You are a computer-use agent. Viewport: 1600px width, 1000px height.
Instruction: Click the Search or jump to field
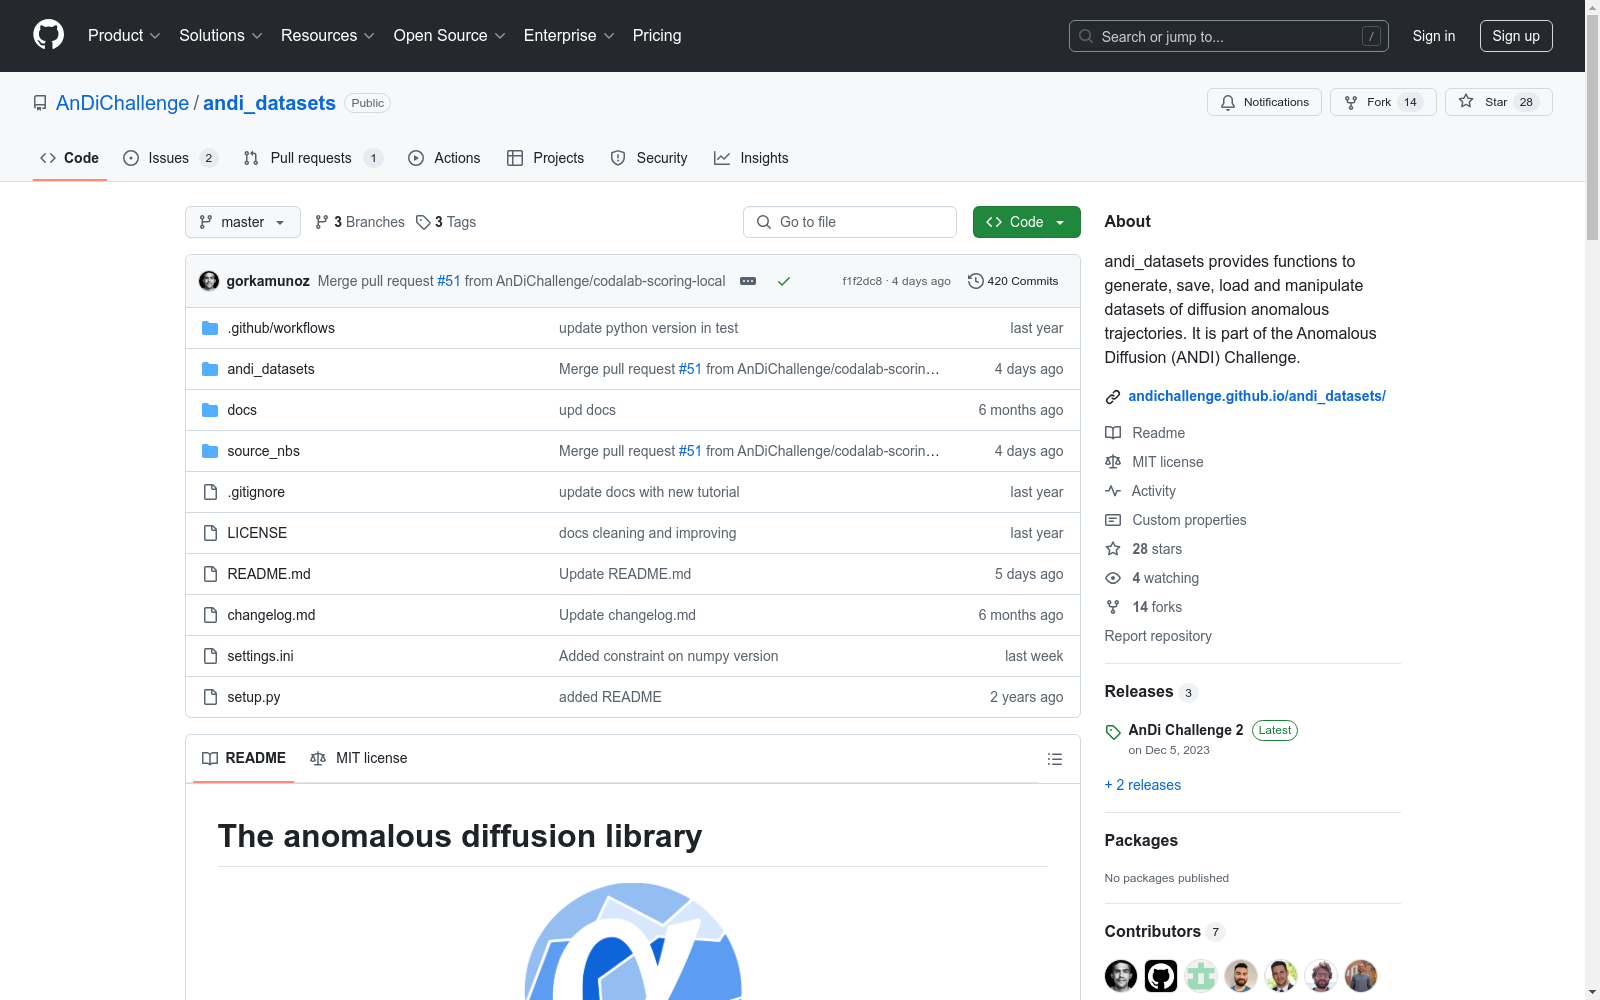pos(1229,36)
